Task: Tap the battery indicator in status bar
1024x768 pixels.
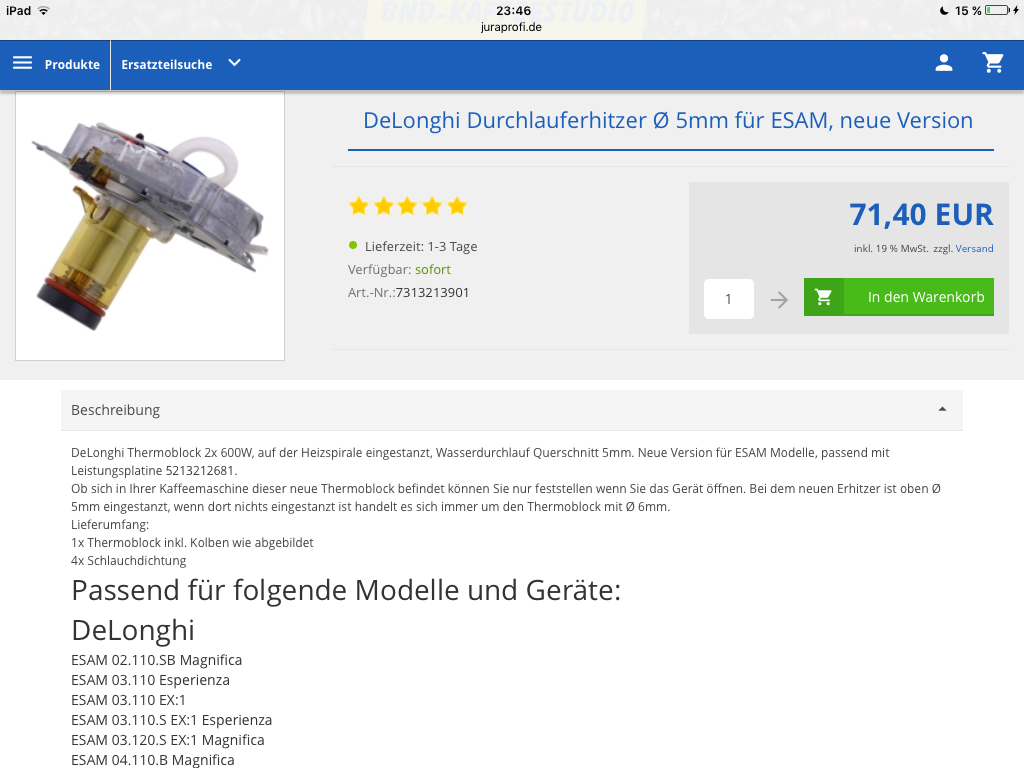Action: click(997, 10)
